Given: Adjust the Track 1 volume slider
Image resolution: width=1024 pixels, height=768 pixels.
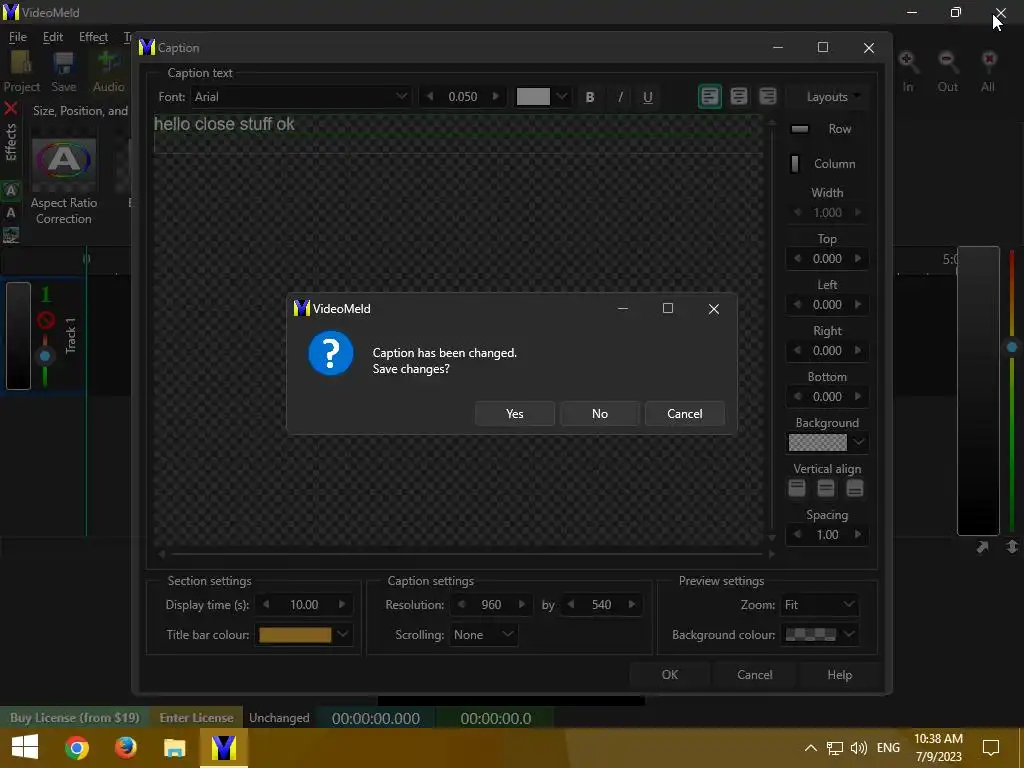Looking at the screenshot, I should [x=44, y=356].
